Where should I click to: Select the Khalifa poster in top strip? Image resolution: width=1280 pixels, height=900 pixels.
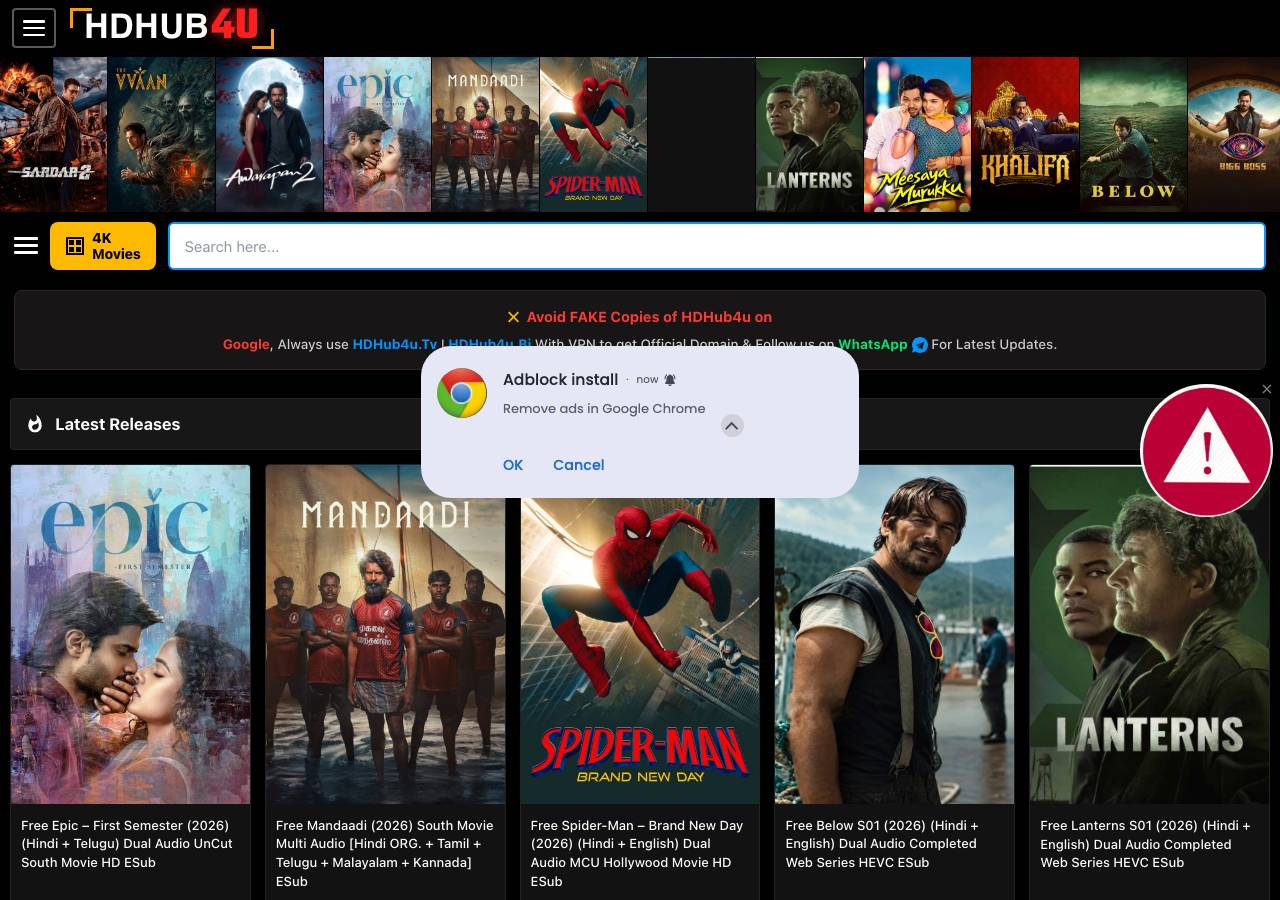(1025, 134)
